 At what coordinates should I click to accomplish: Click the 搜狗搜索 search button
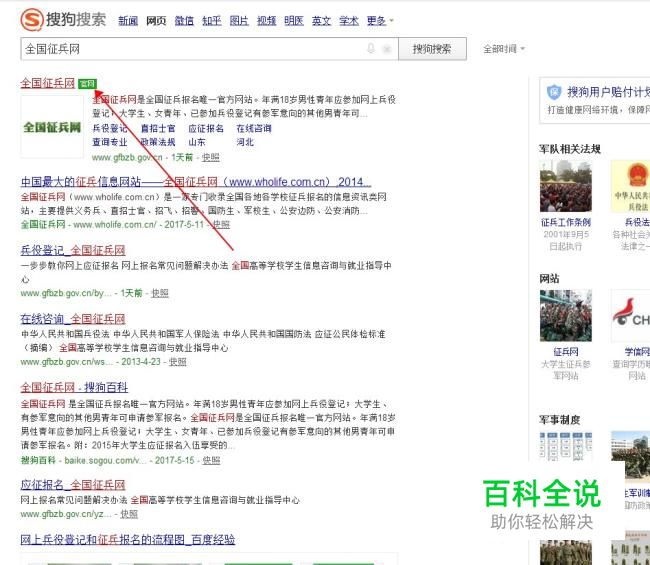(x=432, y=49)
